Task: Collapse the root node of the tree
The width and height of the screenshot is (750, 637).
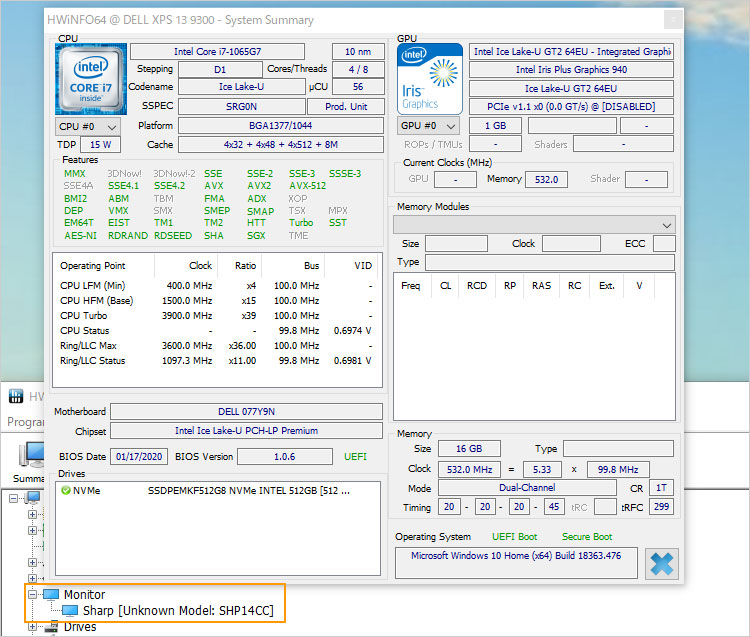Action: coord(14,498)
